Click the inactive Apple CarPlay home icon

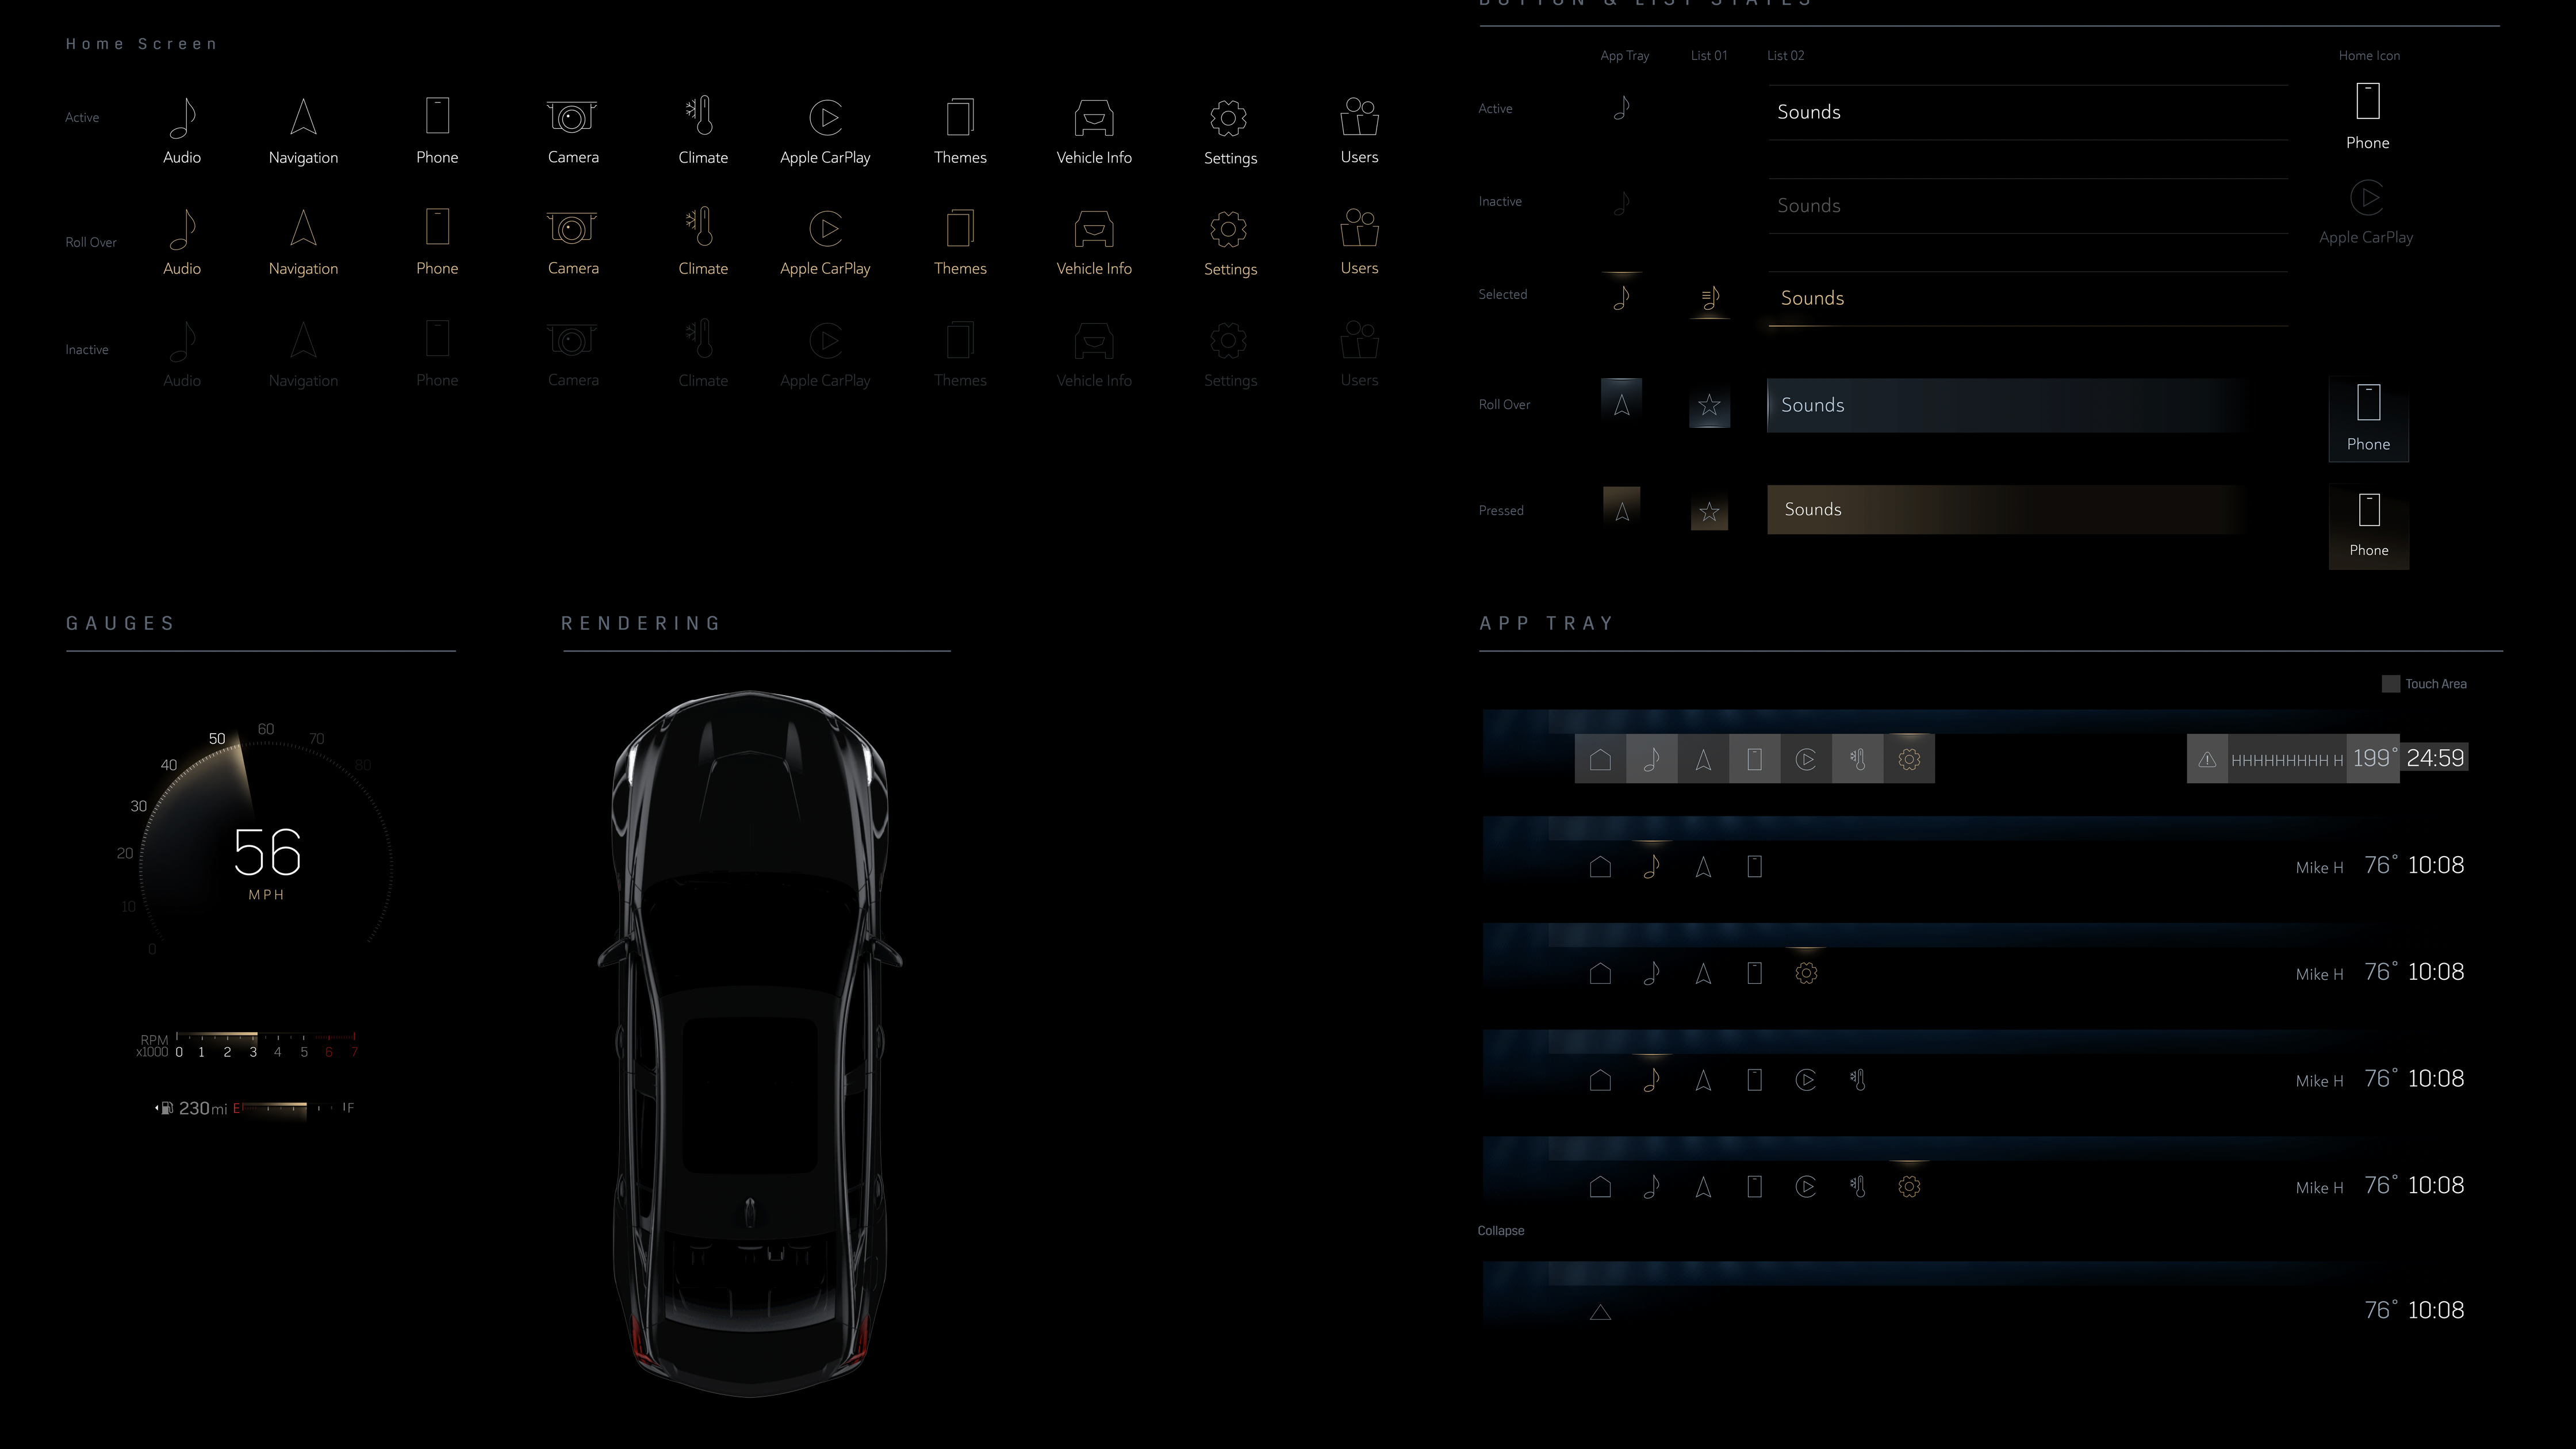pyautogui.click(x=2366, y=198)
